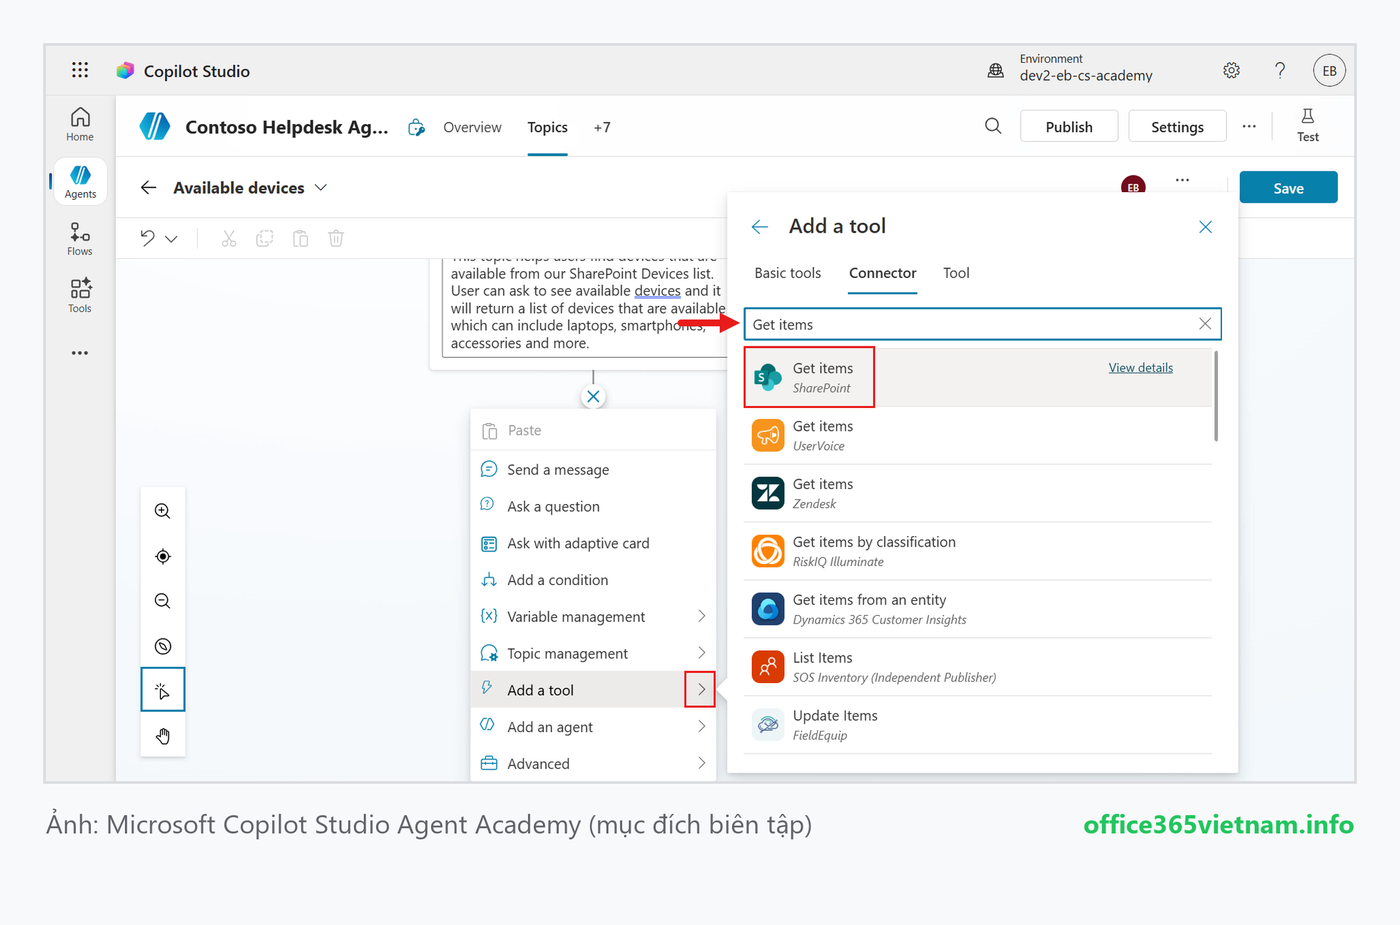Screen dimensions: 1400x925
Task: Click the paste icon in toolbar
Action: pos(300,238)
